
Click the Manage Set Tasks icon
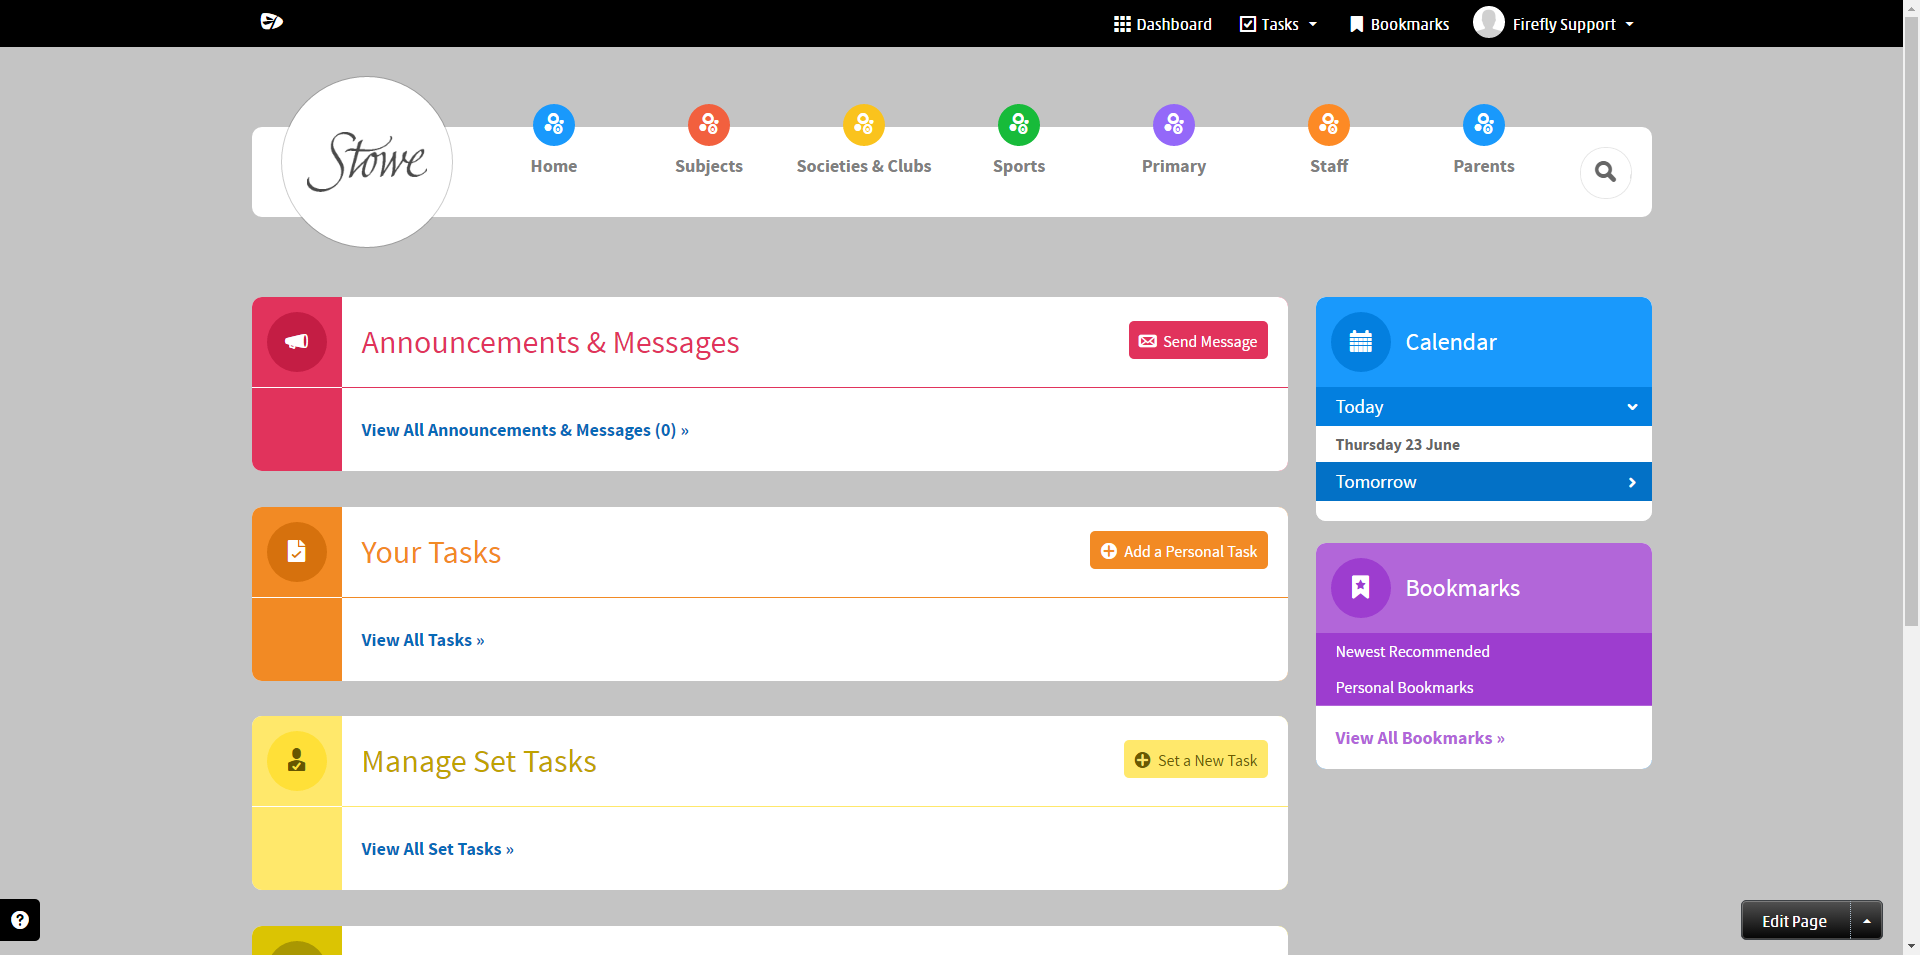(x=297, y=761)
